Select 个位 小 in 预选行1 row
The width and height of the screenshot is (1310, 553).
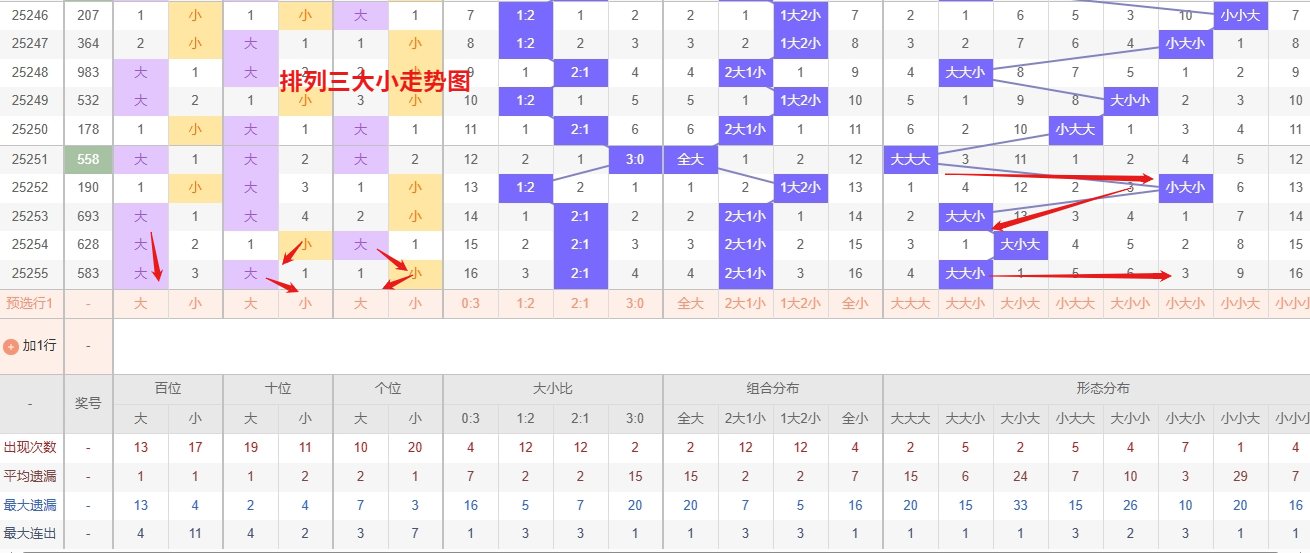click(415, 303)
